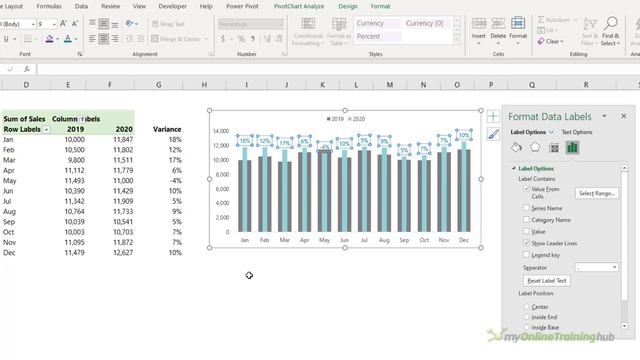Click the Accounting Number Format dollar icon
The width and height of the screenshot is (640, 360).
pyautogui.click(x=223, y=39)
